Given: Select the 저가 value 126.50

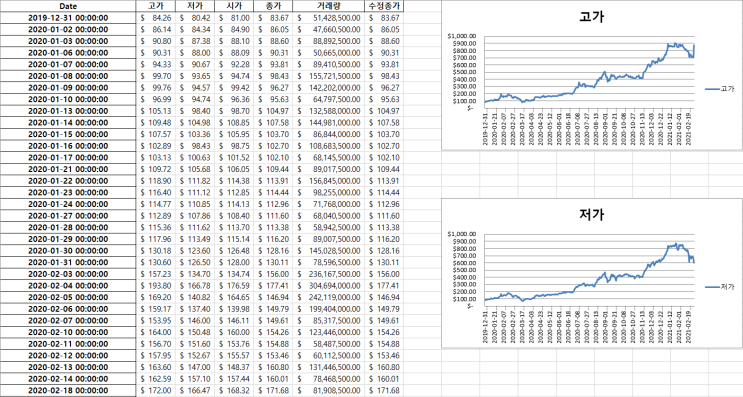Looking at the screenshot, I should (195, 262).
